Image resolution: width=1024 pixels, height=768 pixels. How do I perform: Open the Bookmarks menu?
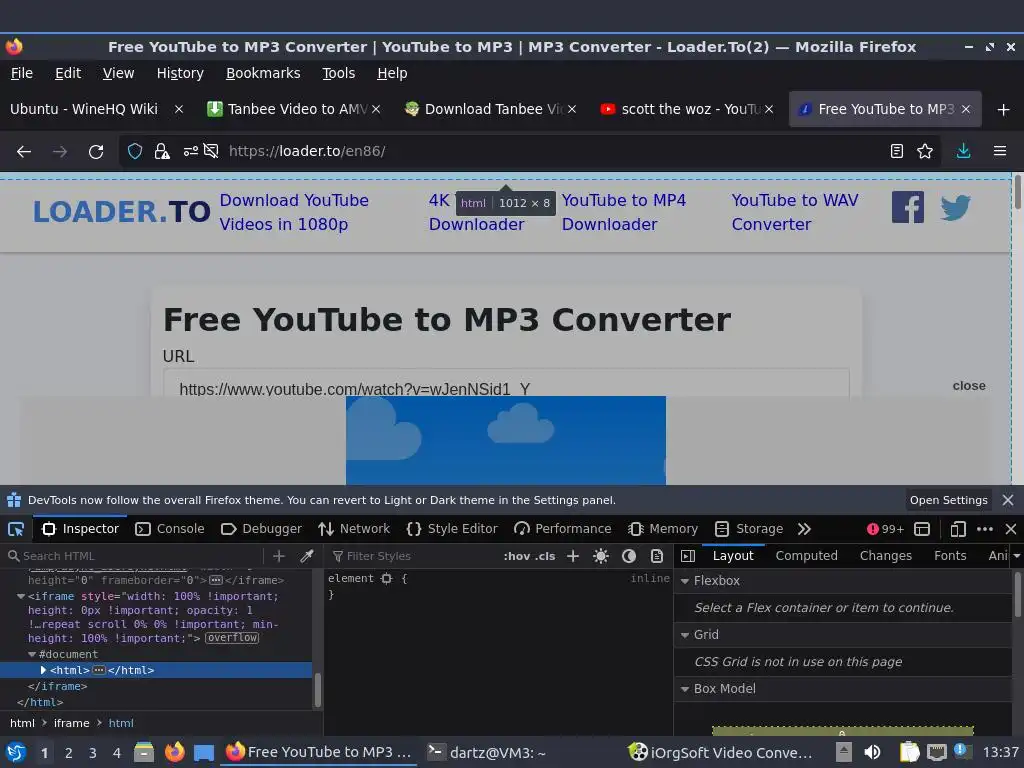point(263,73)
